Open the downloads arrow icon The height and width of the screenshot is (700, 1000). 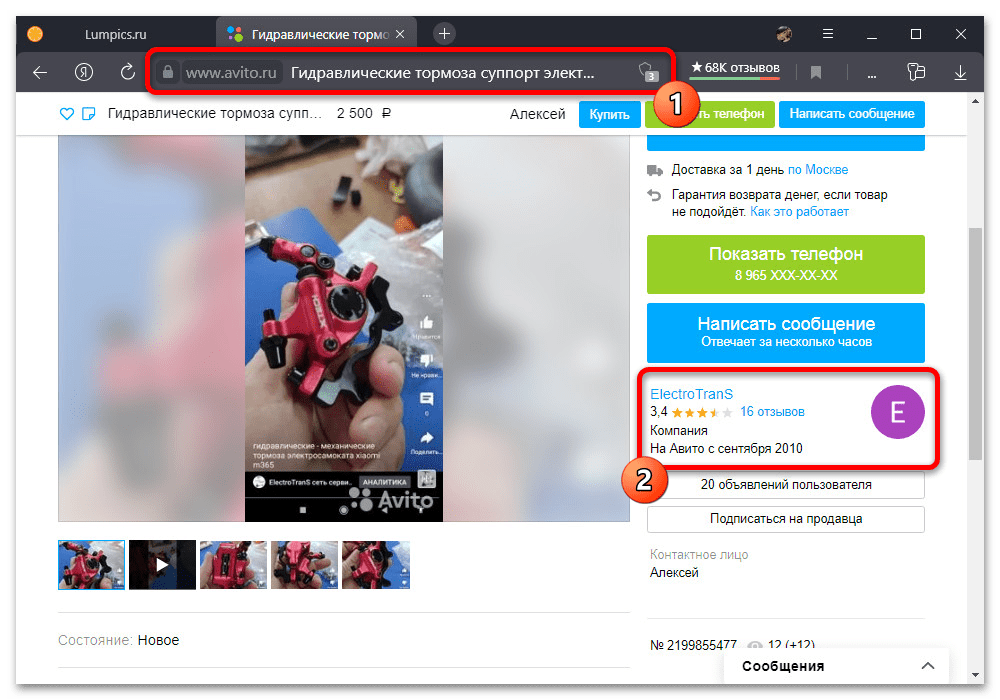pos(960,72)
